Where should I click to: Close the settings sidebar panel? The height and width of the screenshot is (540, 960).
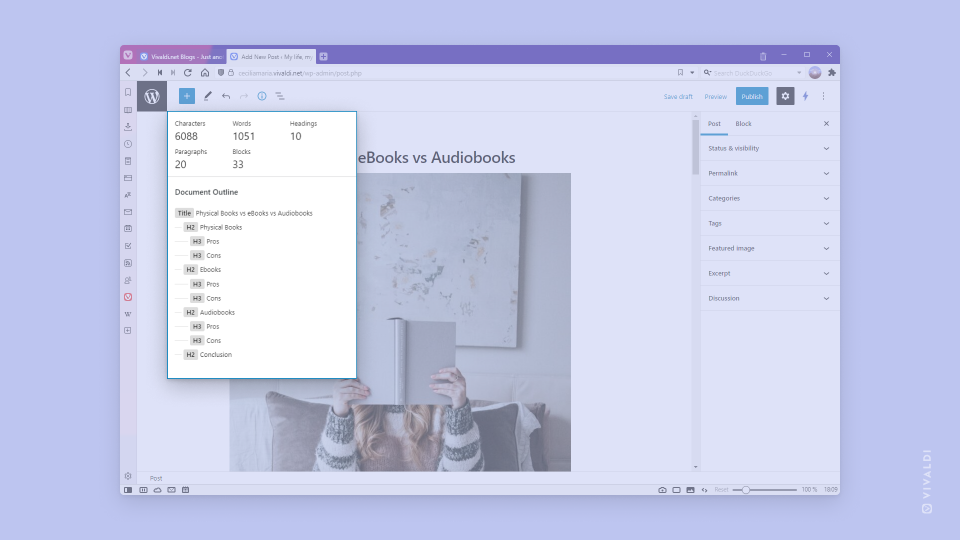point(826,124)
